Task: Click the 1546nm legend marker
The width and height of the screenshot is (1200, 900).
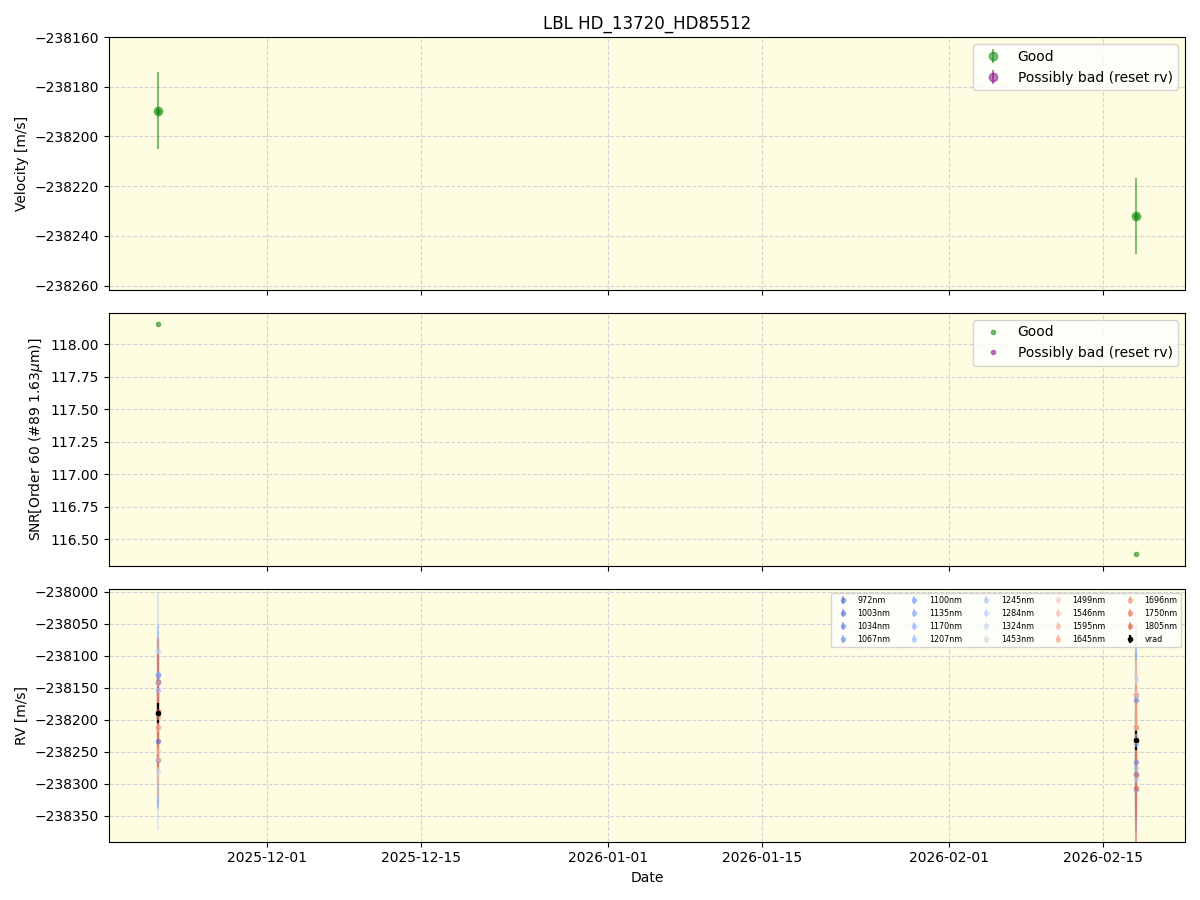Action: [1058, 613]
